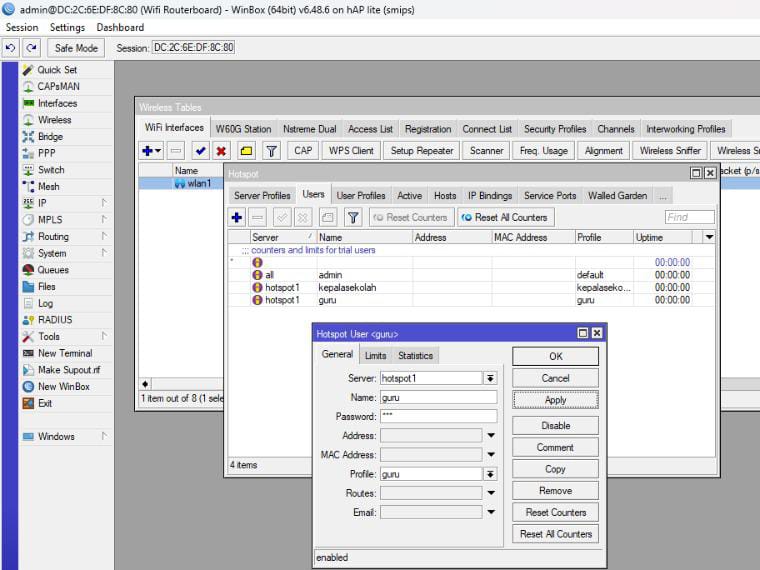Click Scanner button in Wireless Tables

486,151
